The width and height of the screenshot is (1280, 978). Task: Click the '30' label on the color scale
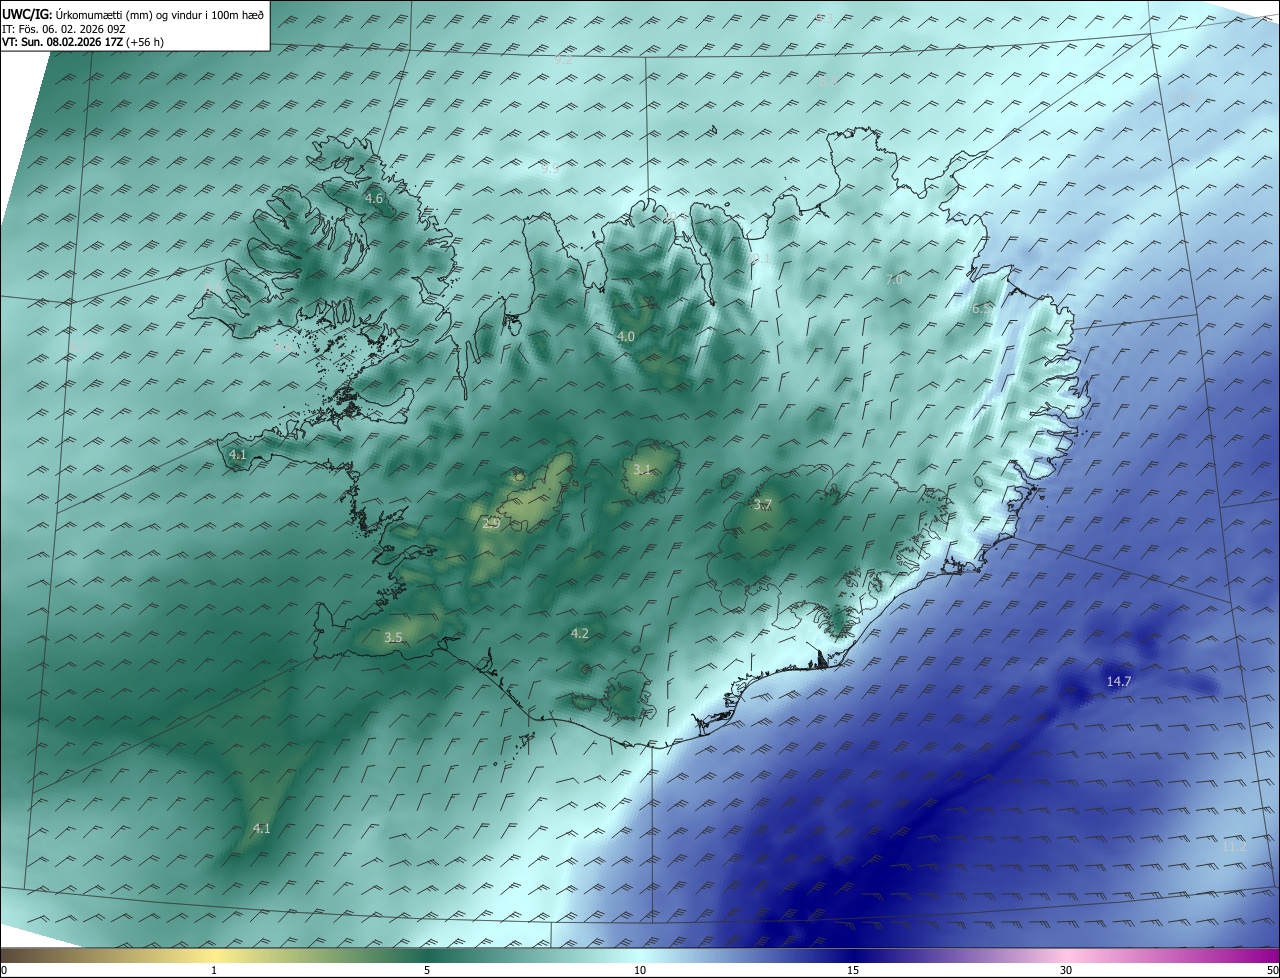tap(1066, 970)
